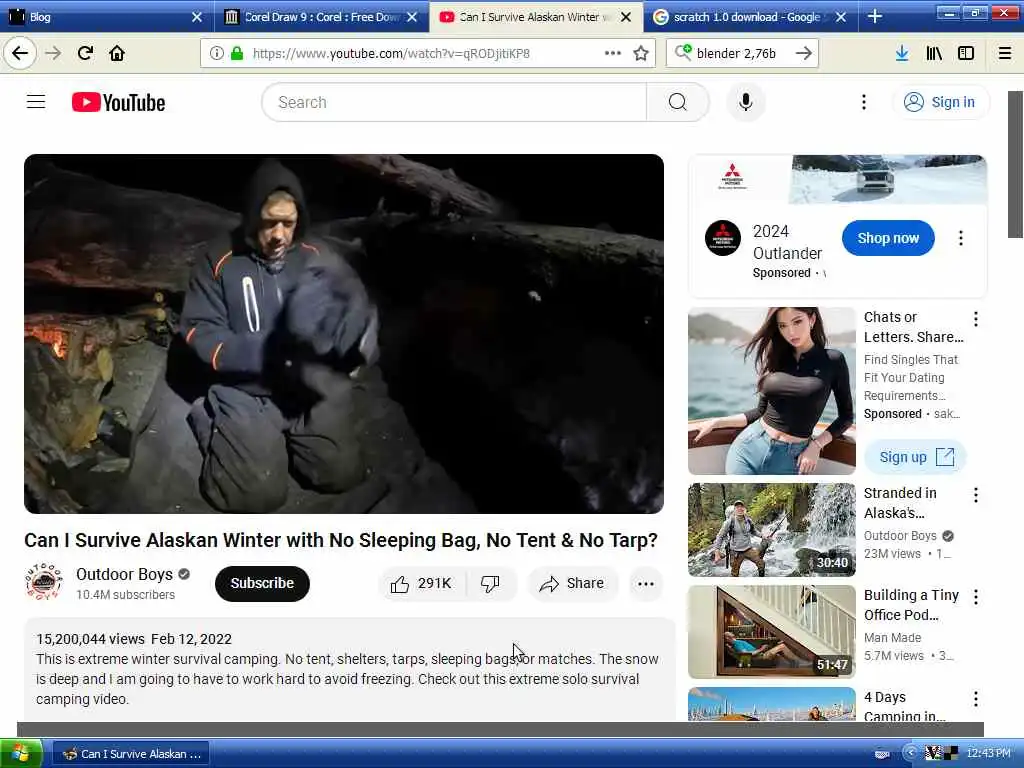Click Mitsubishi round logo on Outlander ad
This screenshot has width=1024, height=768.
click(x=722, y=238)
